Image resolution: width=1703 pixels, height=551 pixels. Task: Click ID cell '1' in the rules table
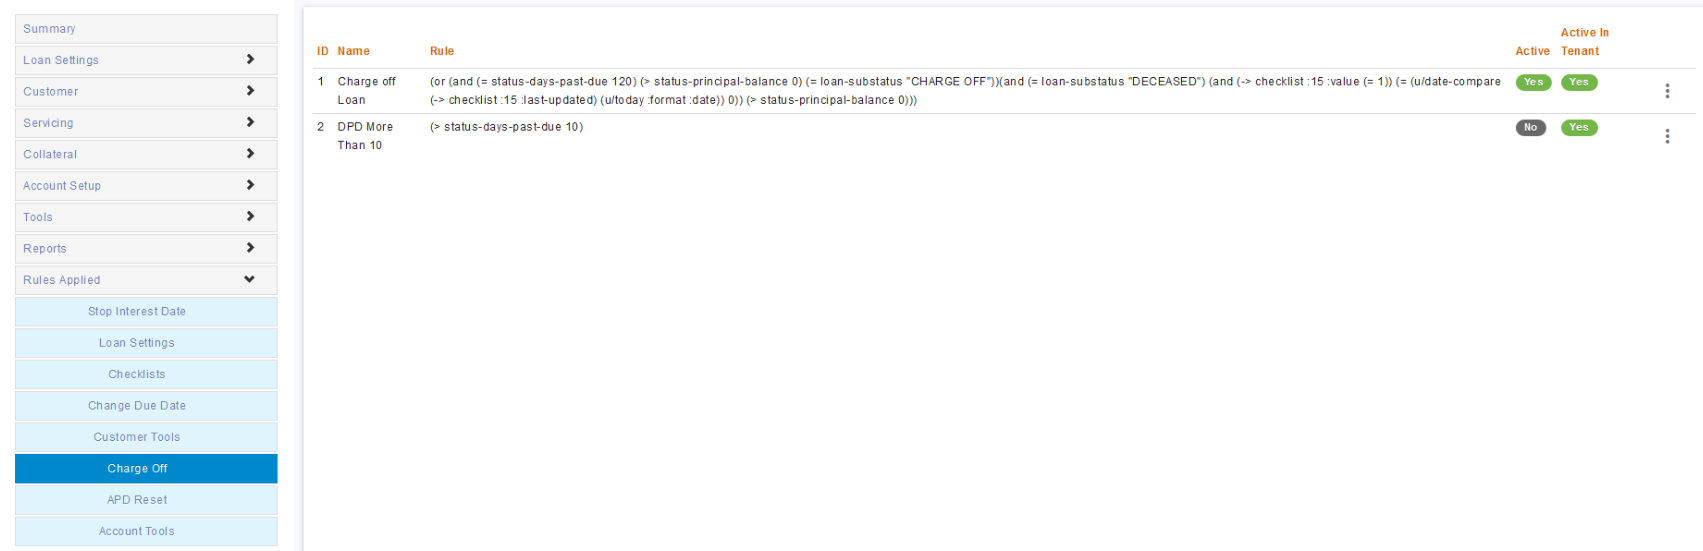pos(321,82)
